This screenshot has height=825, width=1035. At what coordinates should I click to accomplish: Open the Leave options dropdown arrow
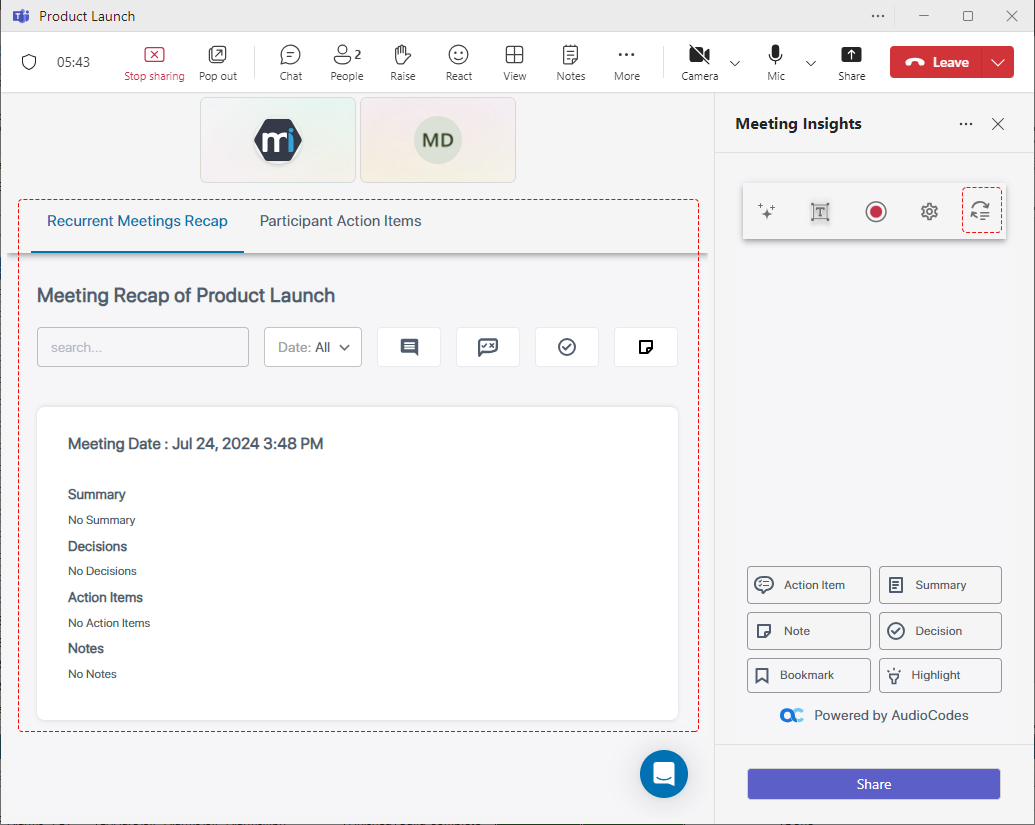pos(997,62)
